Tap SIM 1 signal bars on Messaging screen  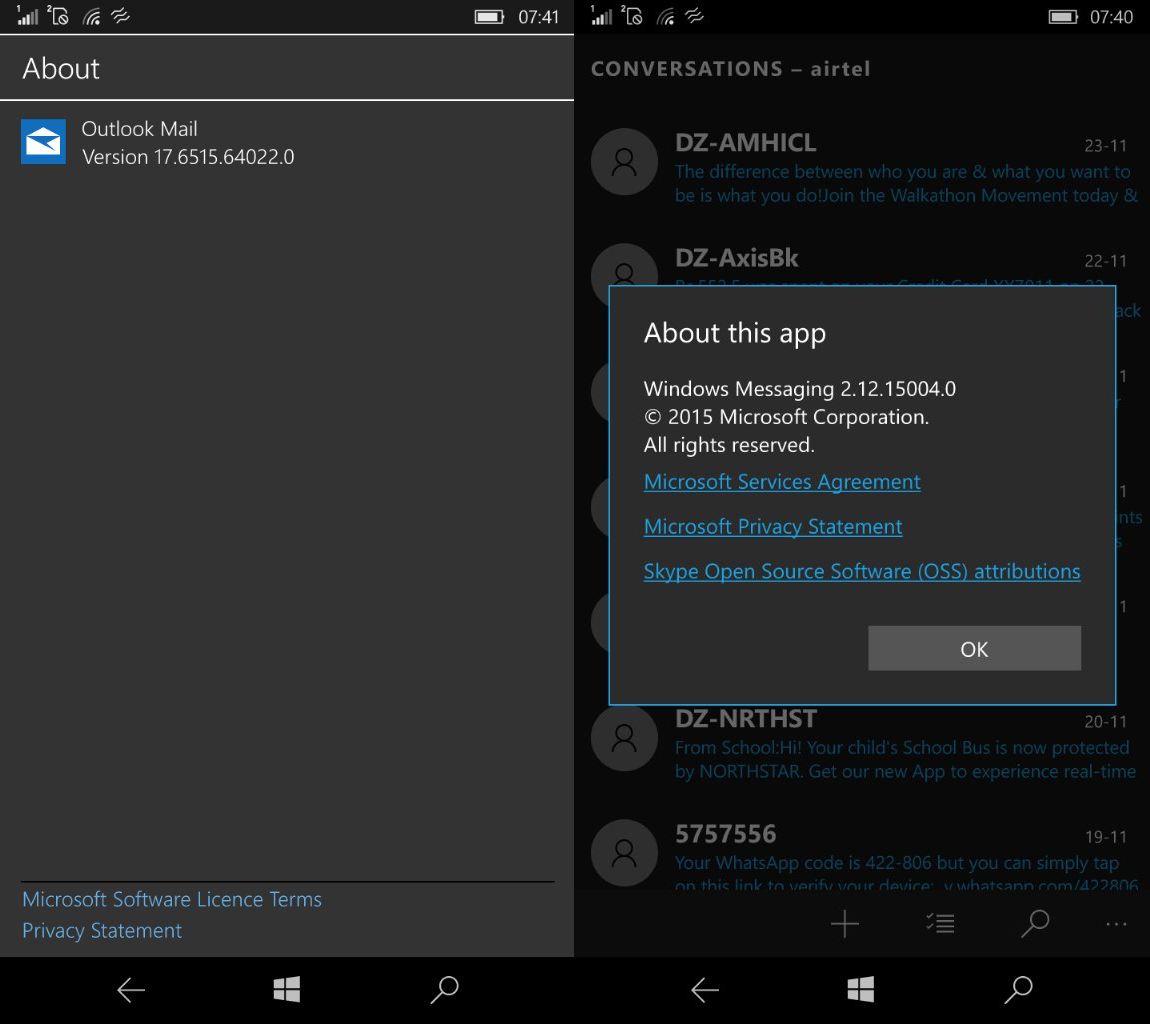pyautogui.click(x=601, y=15)
